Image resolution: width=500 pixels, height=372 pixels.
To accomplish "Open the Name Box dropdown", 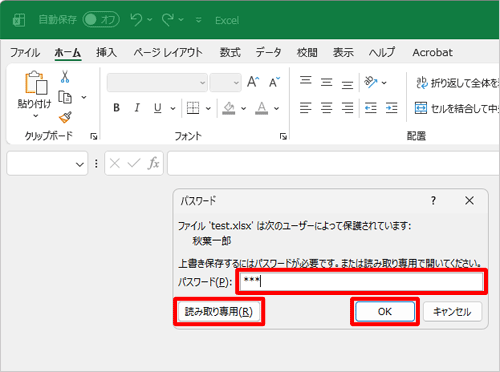I will [x=79, y=164].
